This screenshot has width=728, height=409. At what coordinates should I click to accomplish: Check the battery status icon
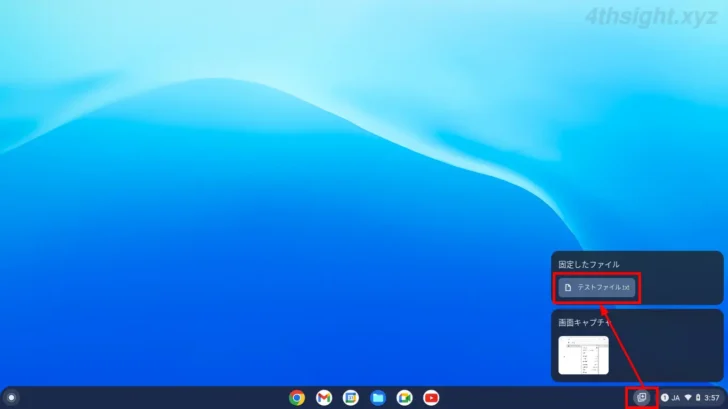(x=698, y=398)
